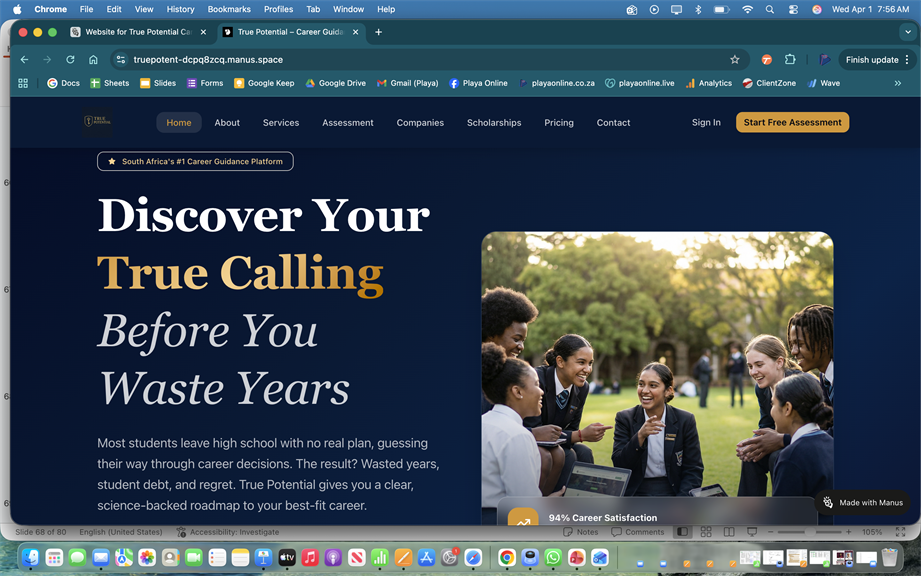Open the Bookmarks menu in menu bar
This screenshot has width=921, height=576.
click(229, 9)
